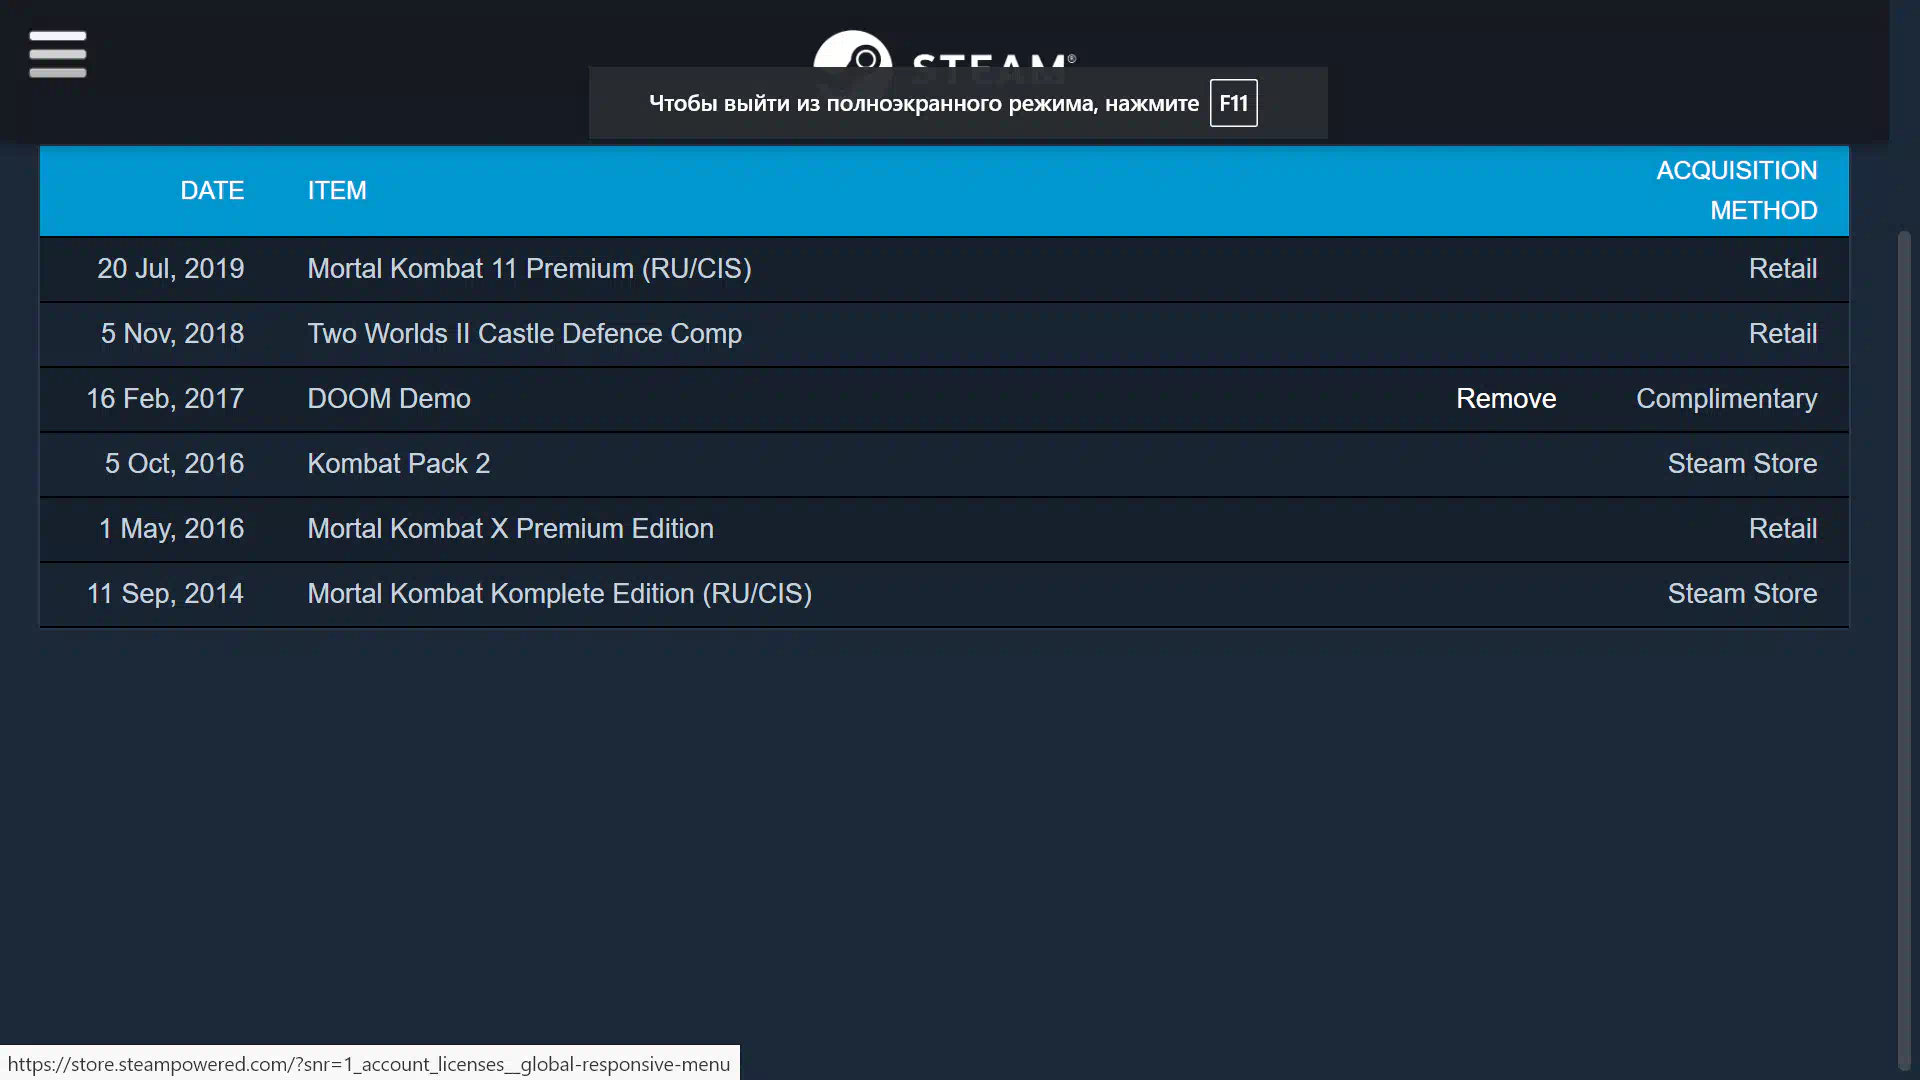Select Mortal Kombat 11 Premium (RU/CIS) item
This screenshot has width=1920, height=1080.
click(x=529, y=269)
